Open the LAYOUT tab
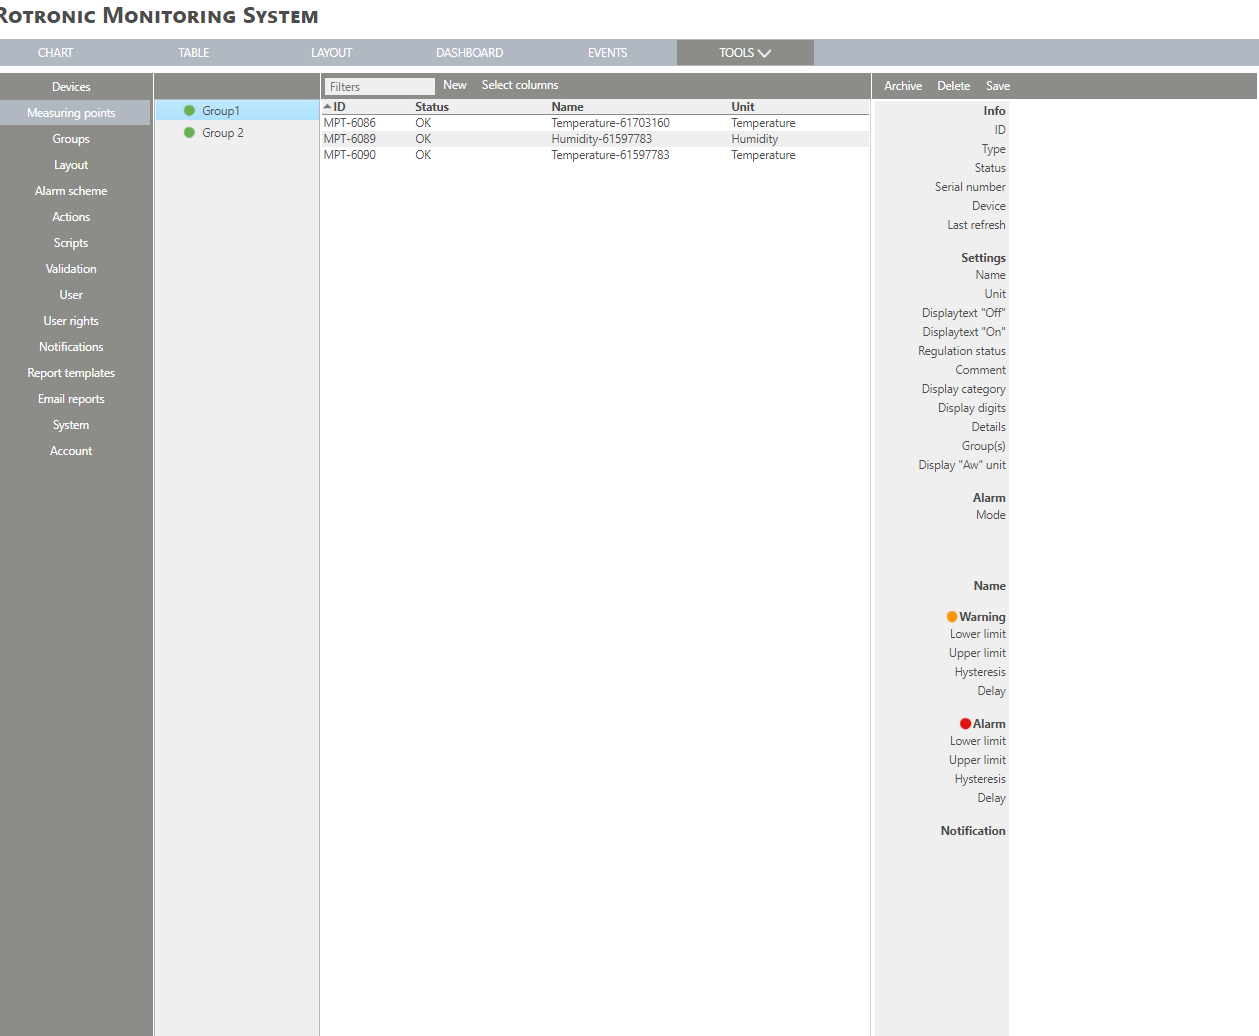Image resolution: width=1259 pixels, height=1036 pixels. 332,53
